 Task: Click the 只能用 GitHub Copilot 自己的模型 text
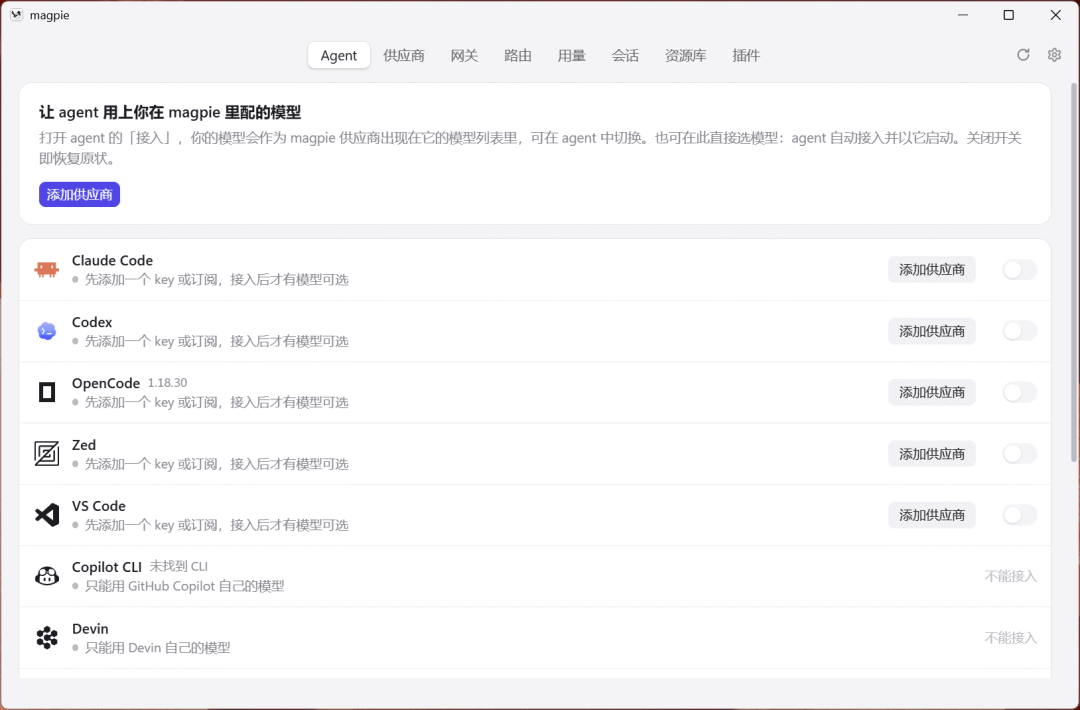pos(185,587)
